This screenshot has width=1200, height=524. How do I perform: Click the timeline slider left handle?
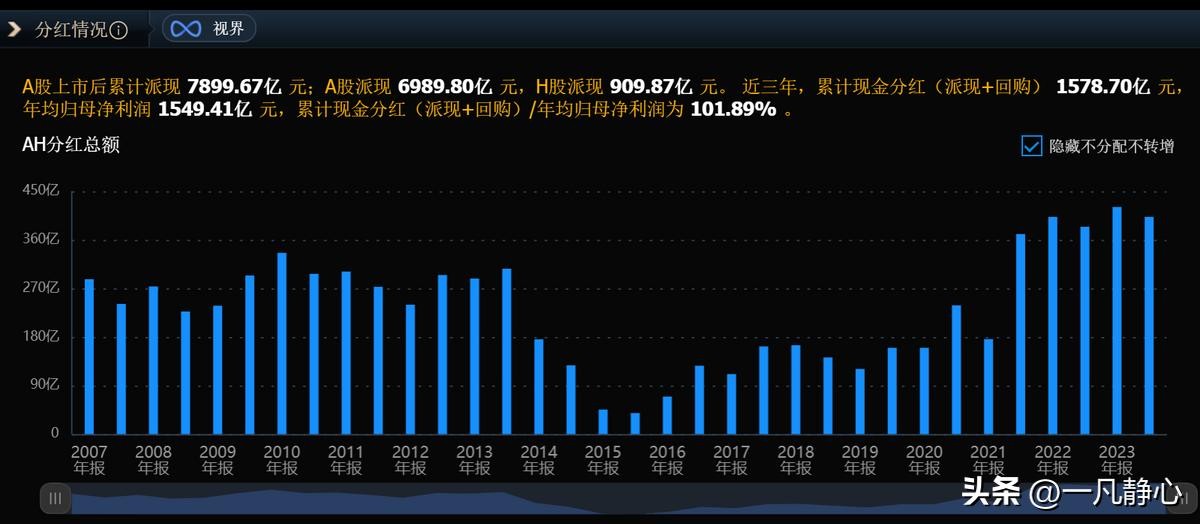[56, 498]
